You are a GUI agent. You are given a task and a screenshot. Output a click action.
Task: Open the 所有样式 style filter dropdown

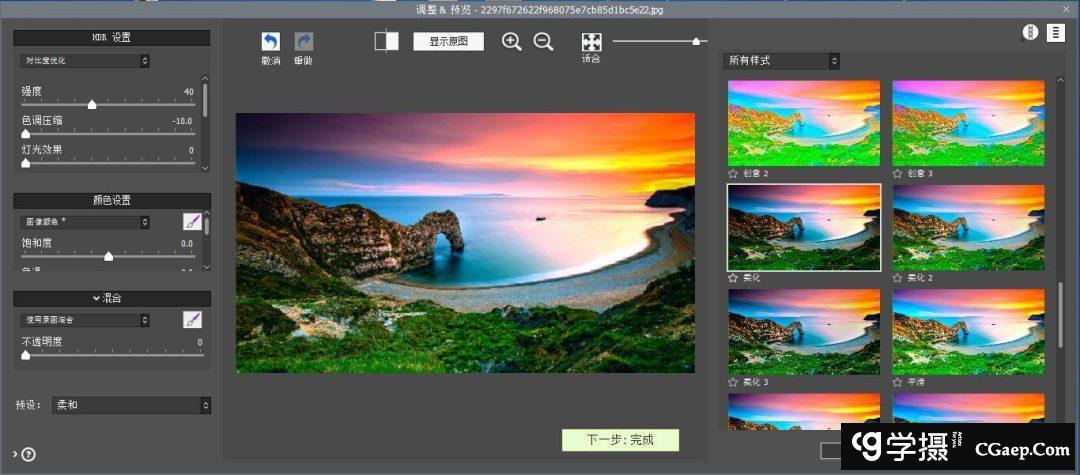tap(782, 61)
